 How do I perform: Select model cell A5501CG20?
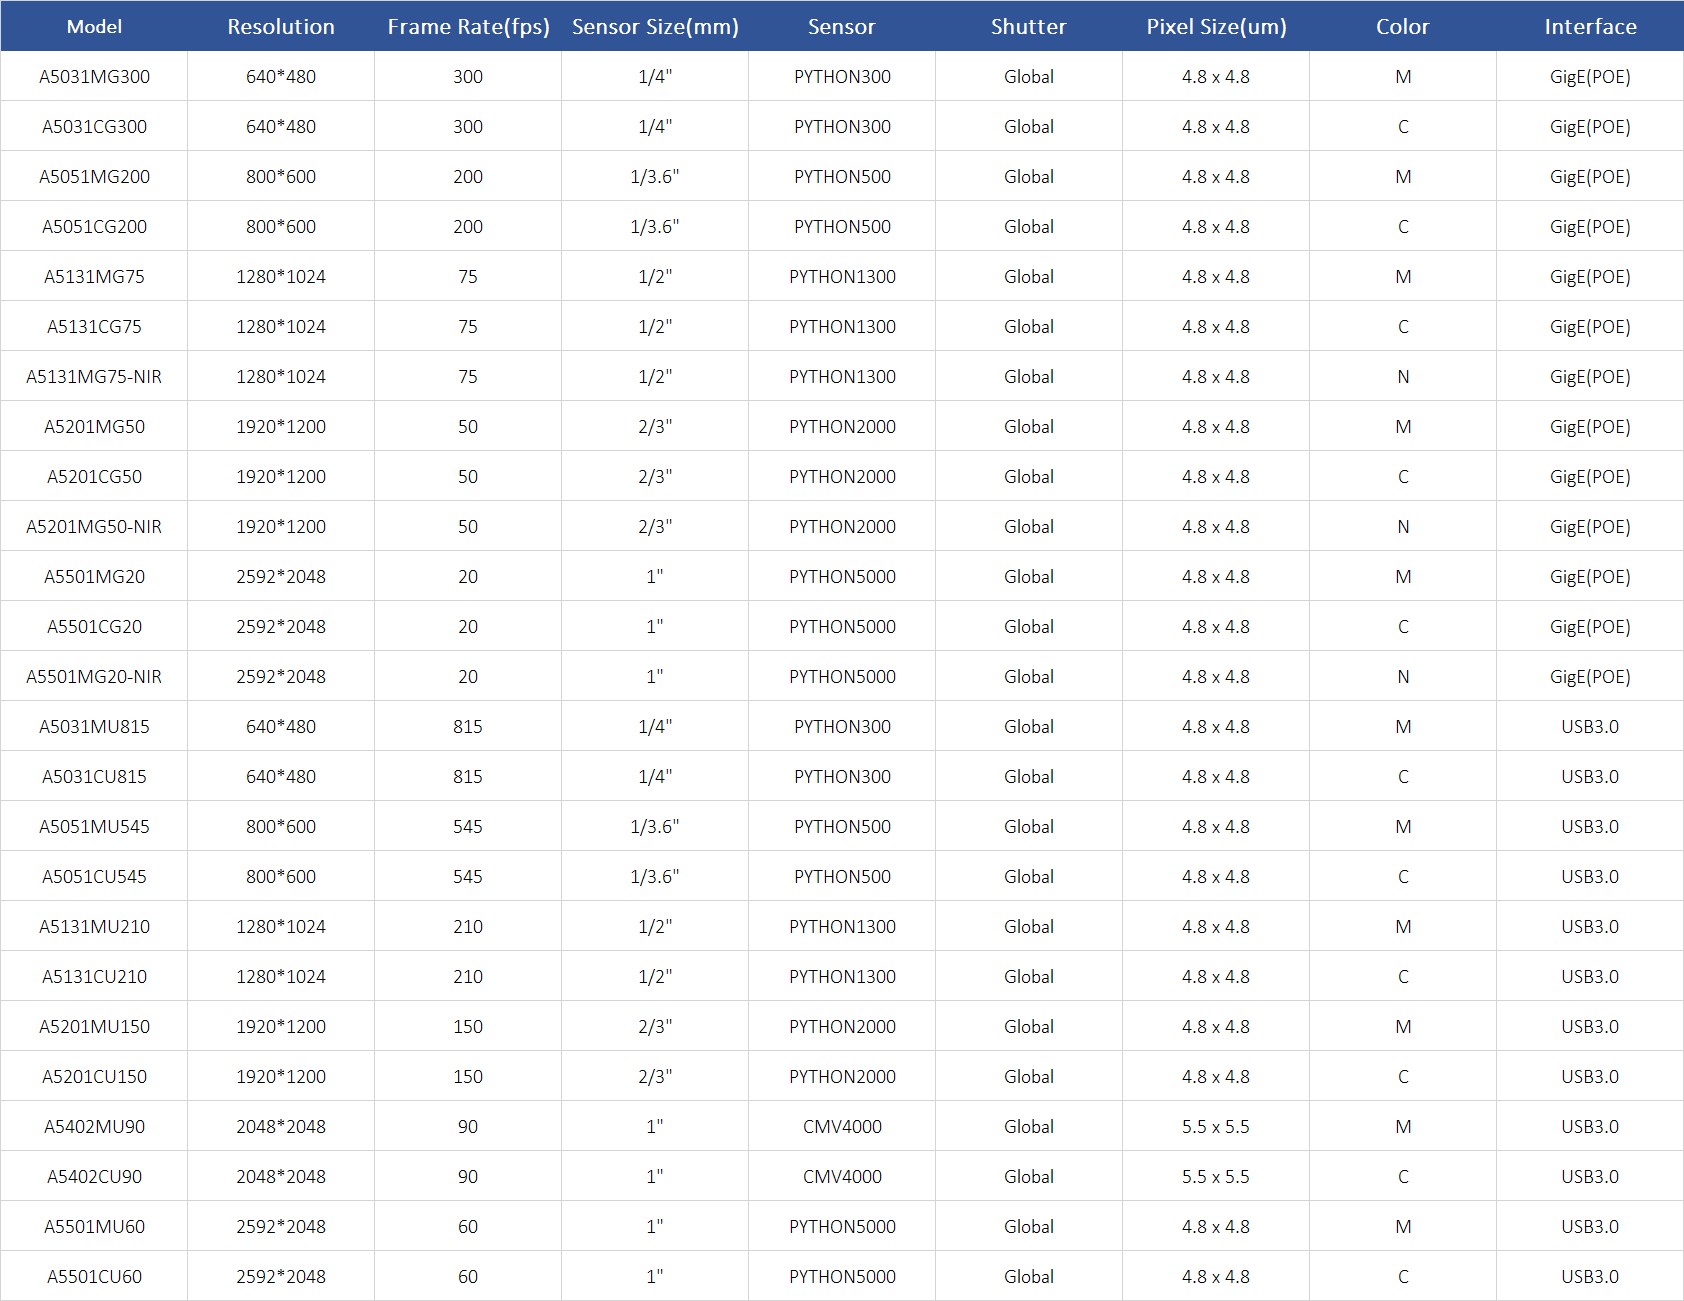pos(94,627)
